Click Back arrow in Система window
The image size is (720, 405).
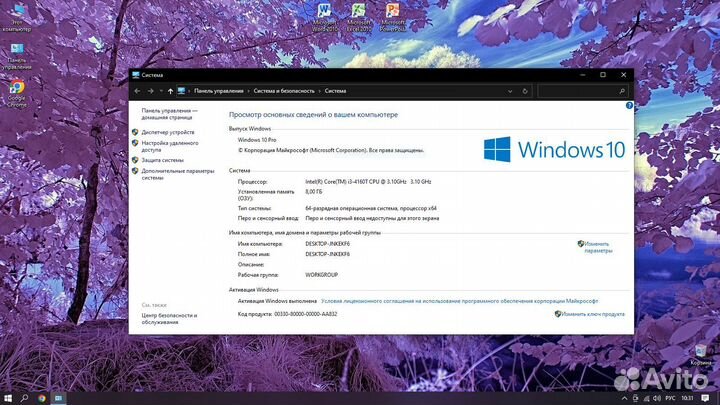tap(137, 91)
